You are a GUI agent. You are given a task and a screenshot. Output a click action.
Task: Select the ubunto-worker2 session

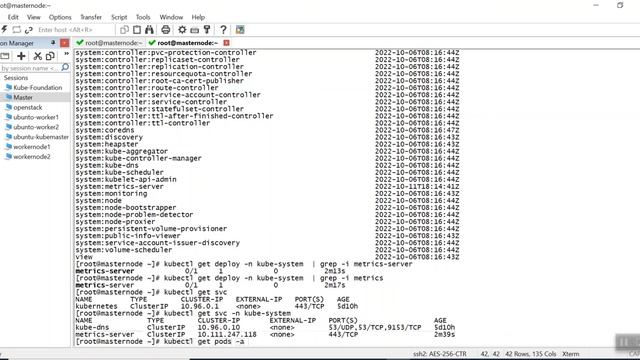click(36, 127)
